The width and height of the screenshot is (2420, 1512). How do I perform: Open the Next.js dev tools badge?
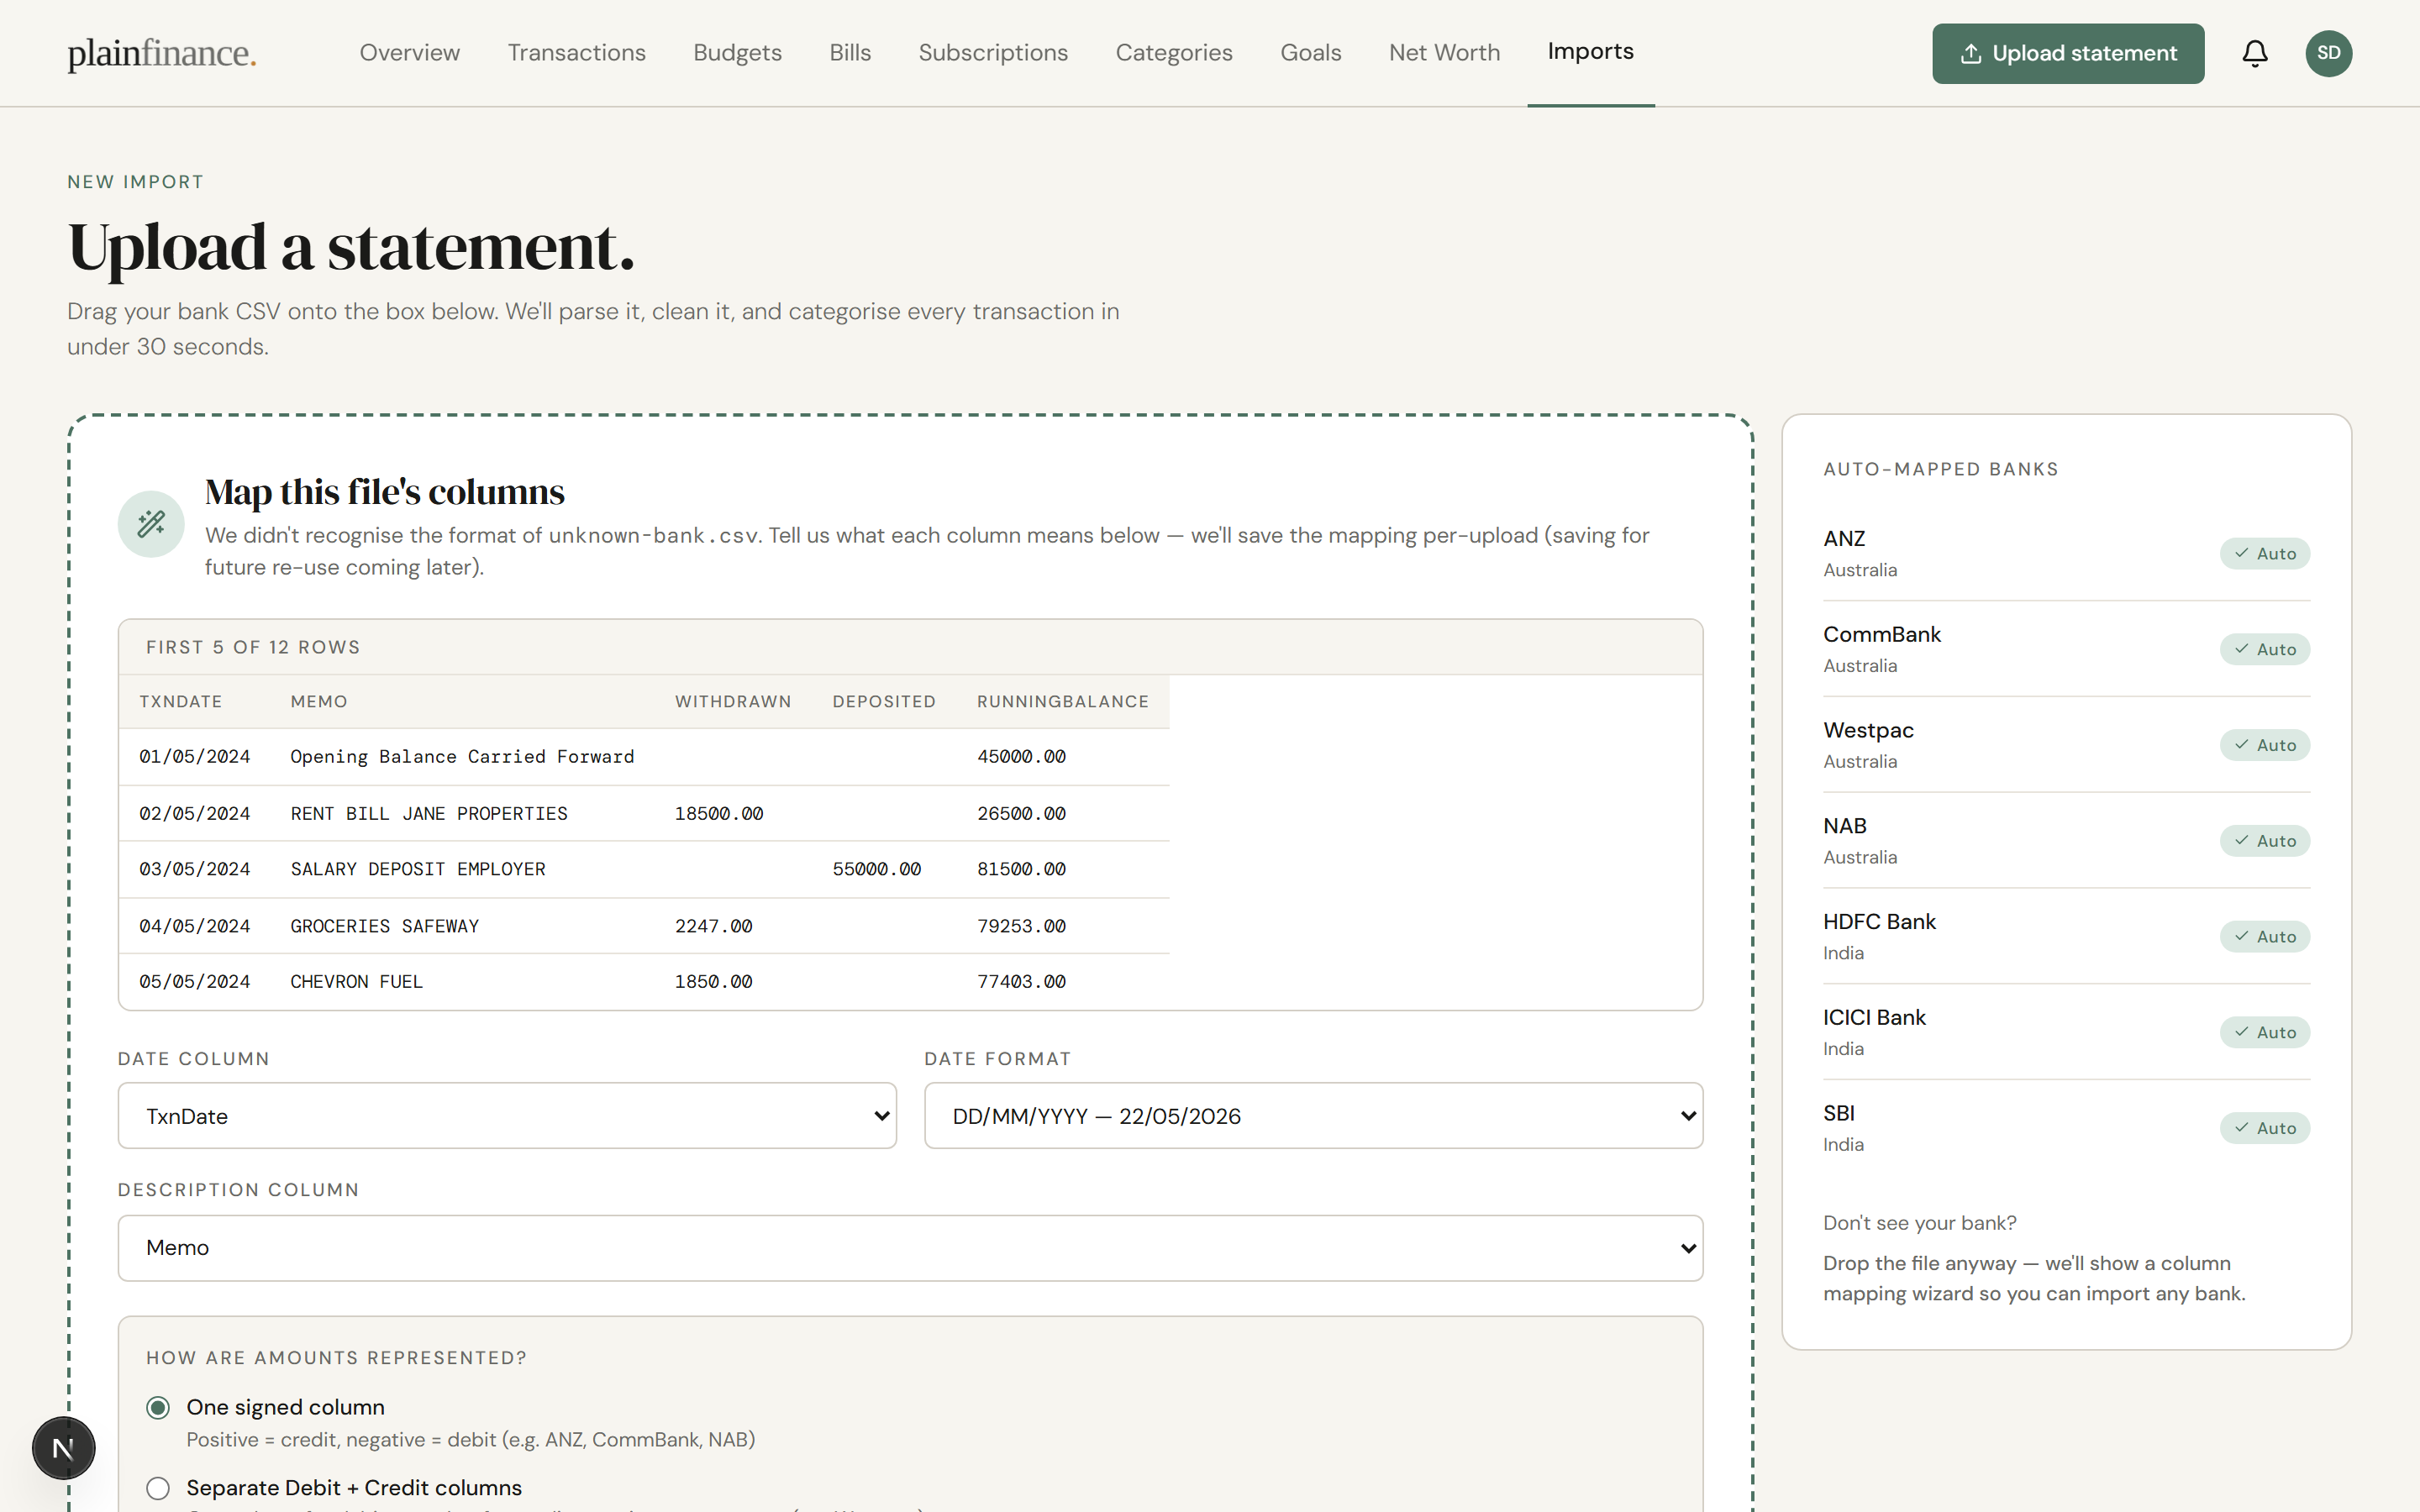[x=63, y=1447]
